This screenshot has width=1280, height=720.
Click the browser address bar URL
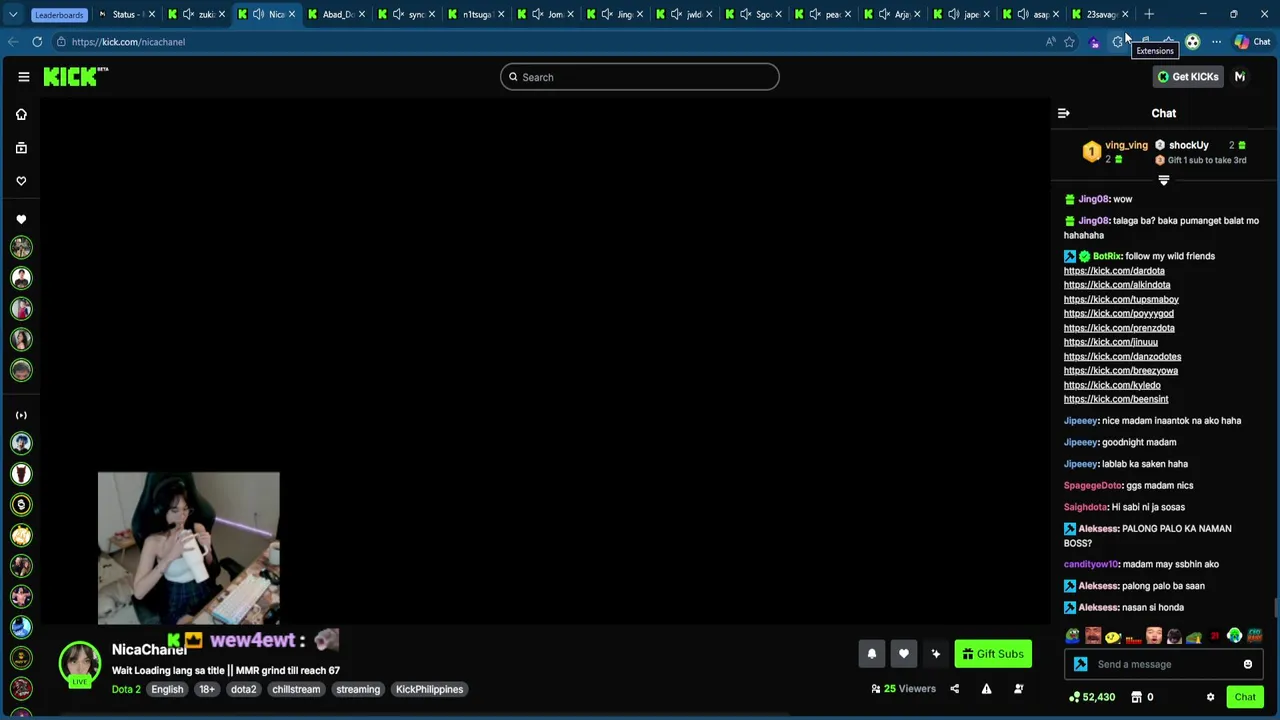[x=128, y=42]
